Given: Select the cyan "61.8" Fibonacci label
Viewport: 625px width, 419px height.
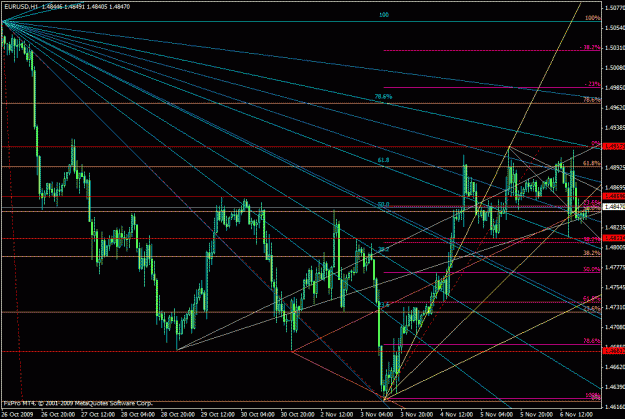Looking at the screenshot, I should click(x=383, y=160).
